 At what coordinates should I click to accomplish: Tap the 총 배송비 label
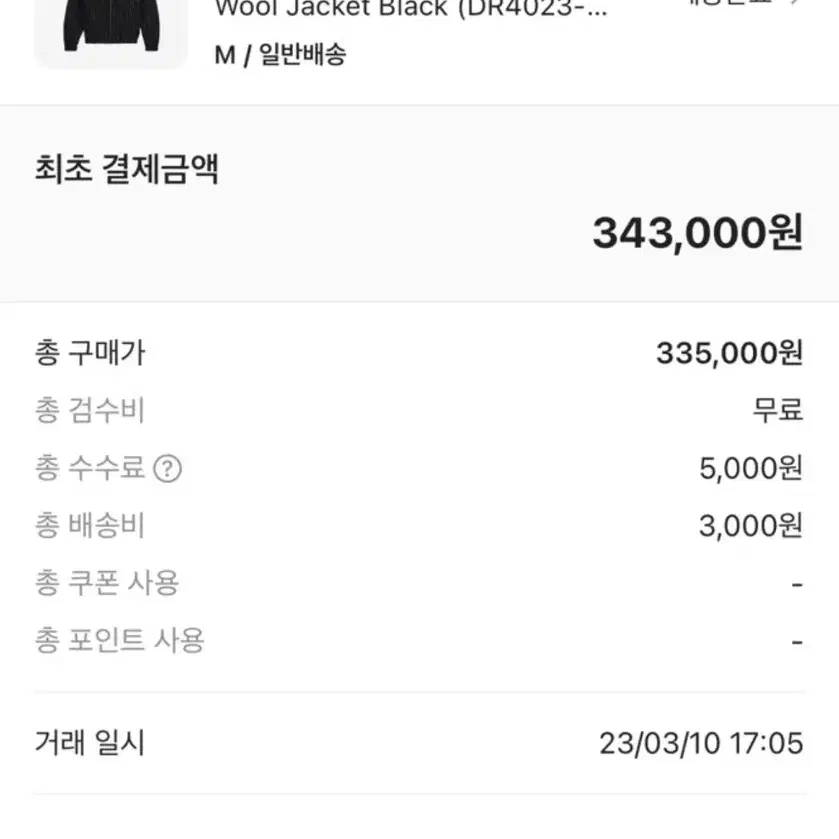click(90, 525)
